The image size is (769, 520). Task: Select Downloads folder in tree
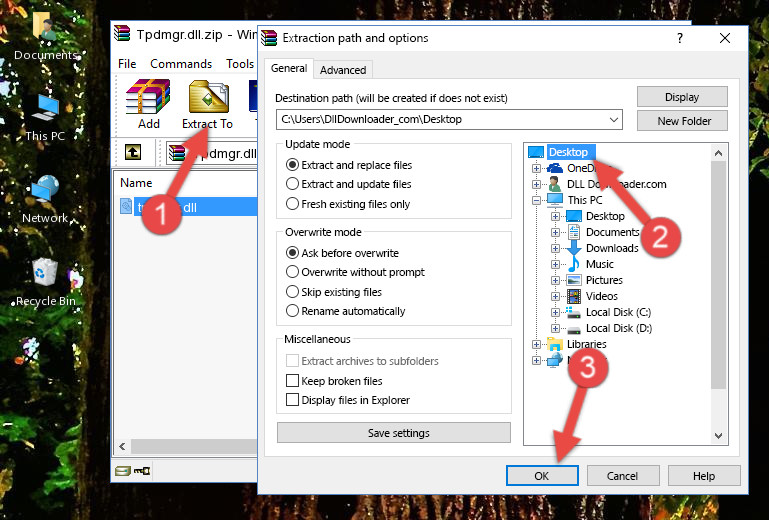[x=612, y=248]
